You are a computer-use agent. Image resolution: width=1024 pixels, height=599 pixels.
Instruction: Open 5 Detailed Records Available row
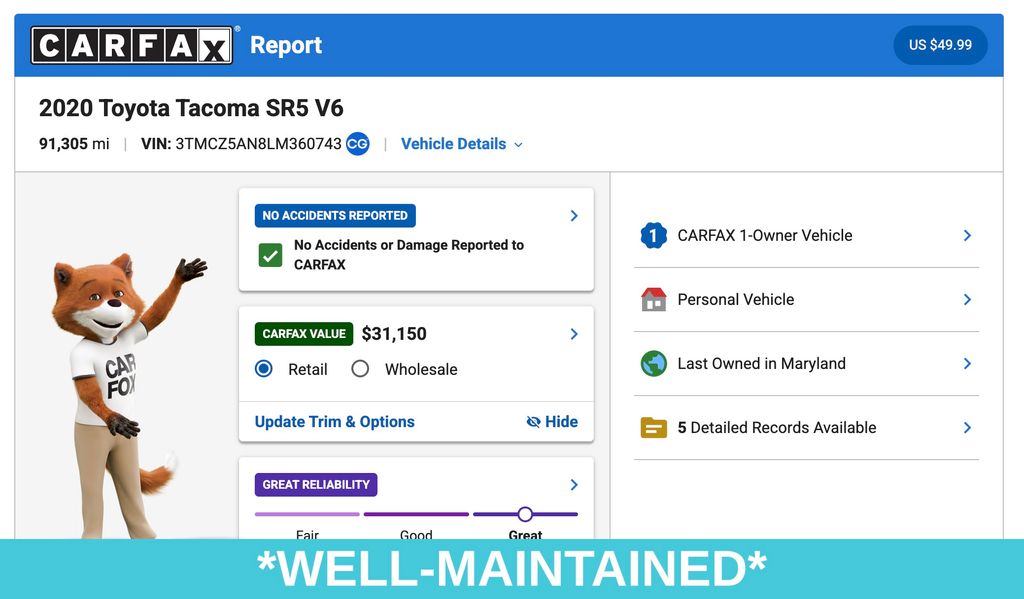(806, 427)
